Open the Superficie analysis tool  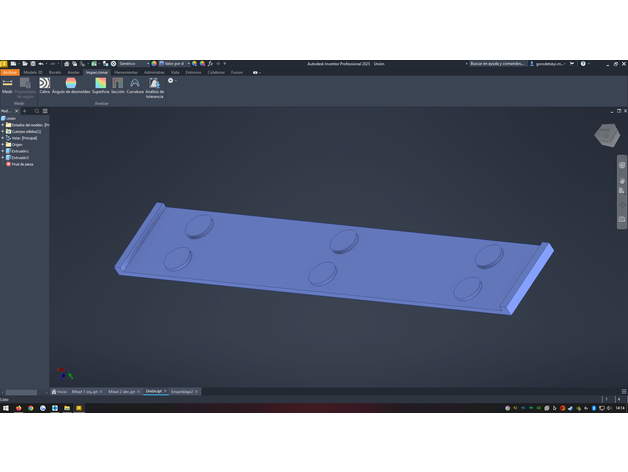tap(100, 85)
